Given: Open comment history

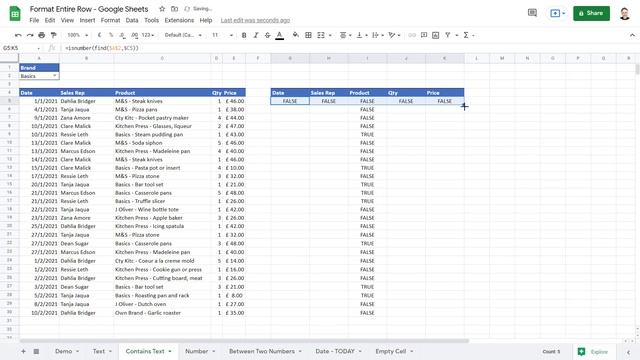Looking at the screenshot, I should pos(532,13).
